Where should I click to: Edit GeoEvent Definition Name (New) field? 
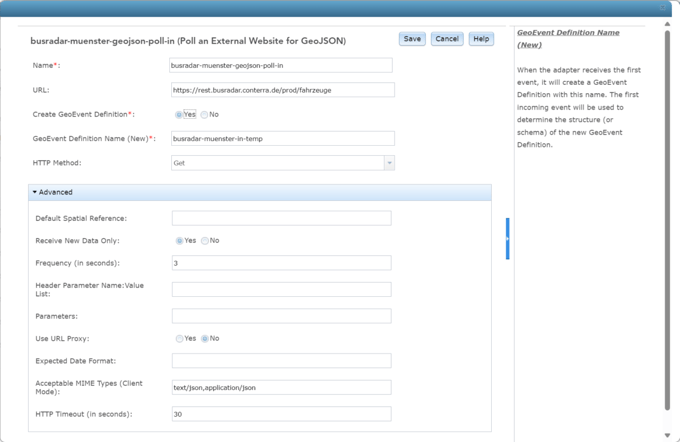[x=283, y=139]
